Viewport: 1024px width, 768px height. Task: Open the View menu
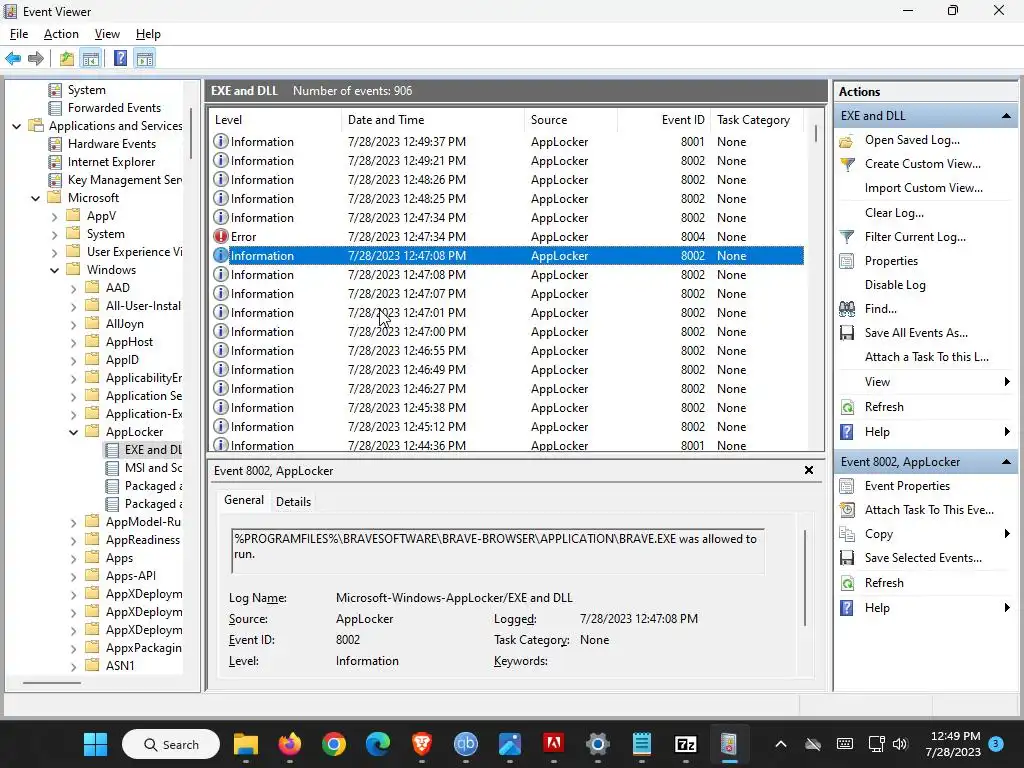pos(107,34)
